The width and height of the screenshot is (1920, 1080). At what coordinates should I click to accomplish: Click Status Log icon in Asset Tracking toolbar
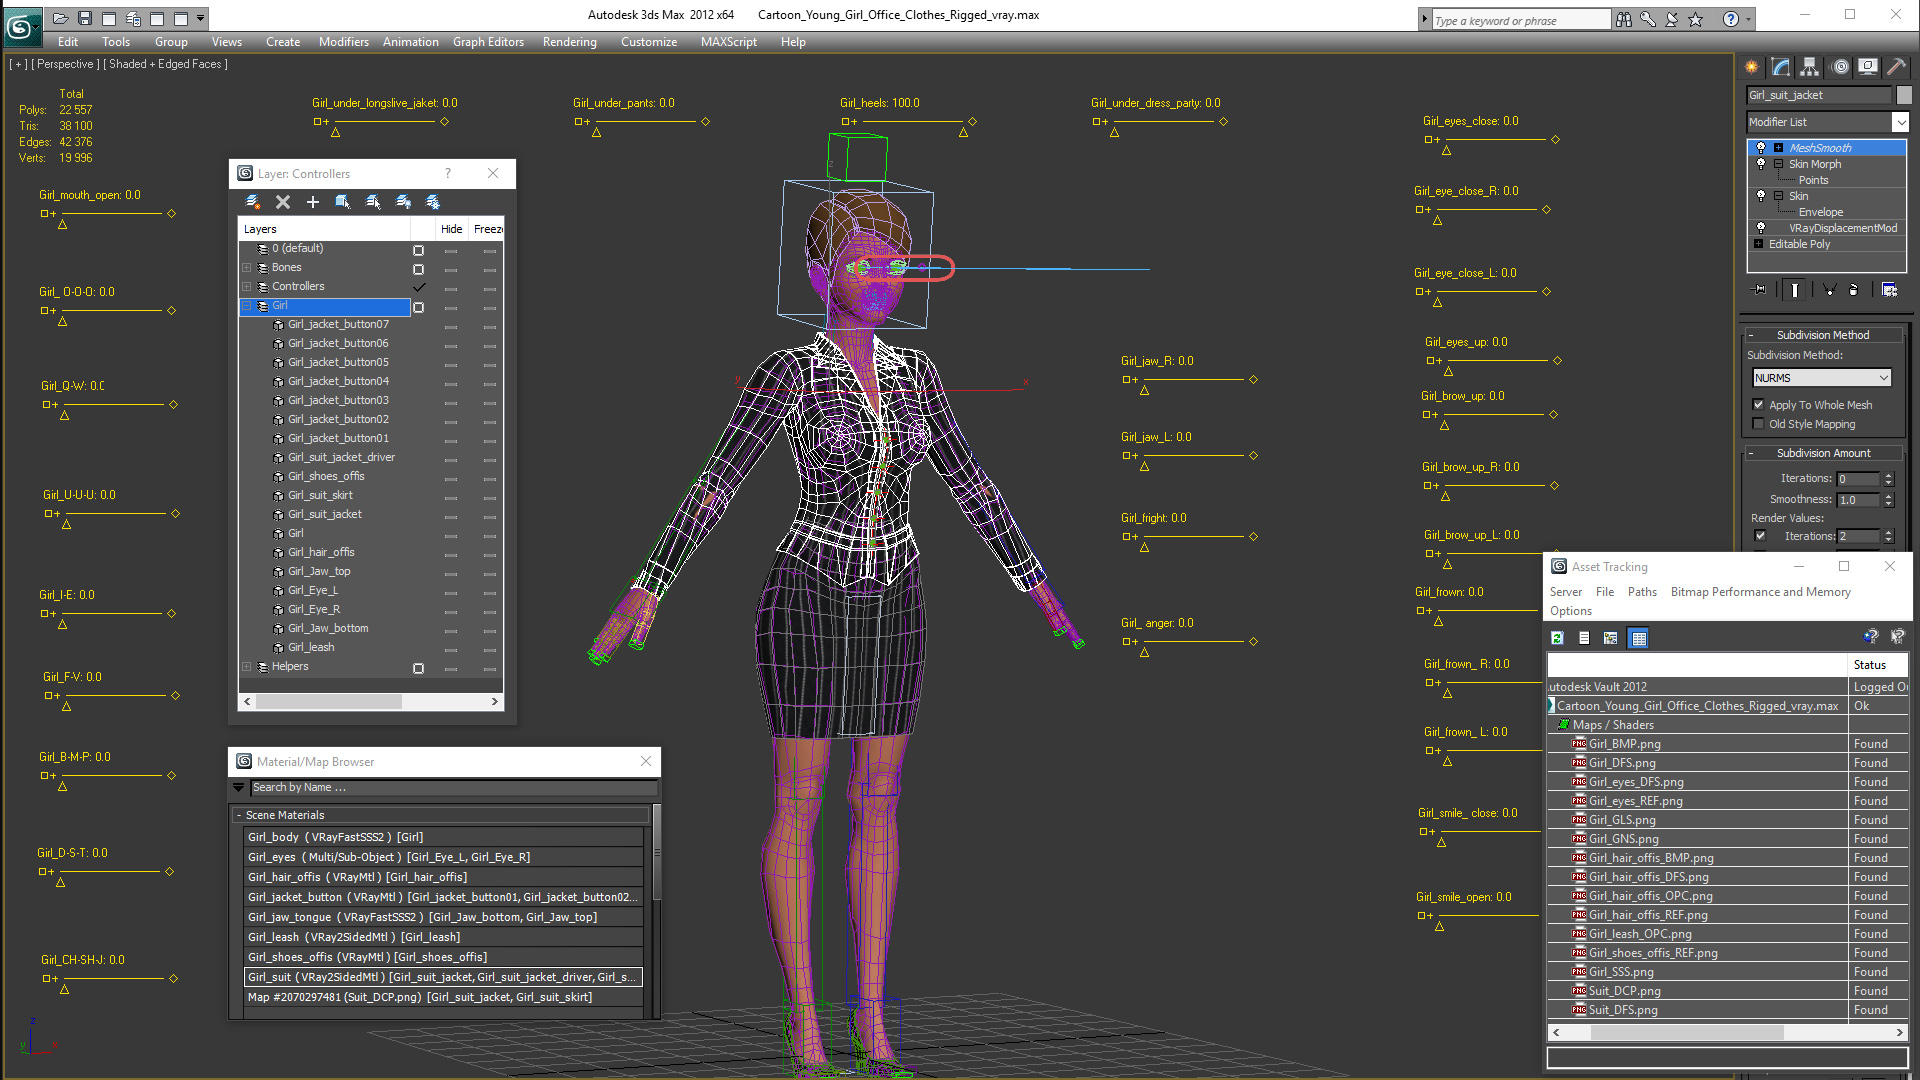pyautogui.click(x=1584, y=638)
